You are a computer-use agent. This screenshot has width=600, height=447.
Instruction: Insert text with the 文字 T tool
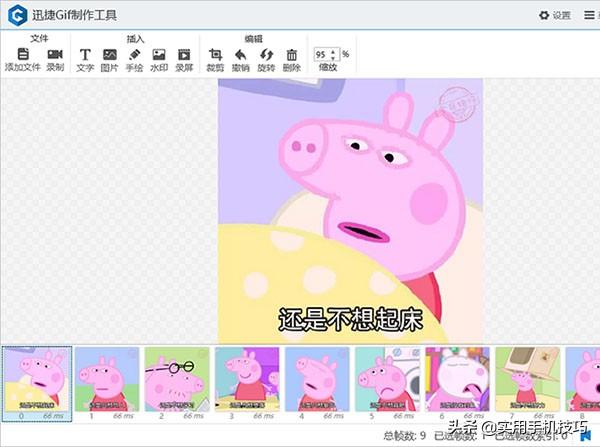(85, 55)
